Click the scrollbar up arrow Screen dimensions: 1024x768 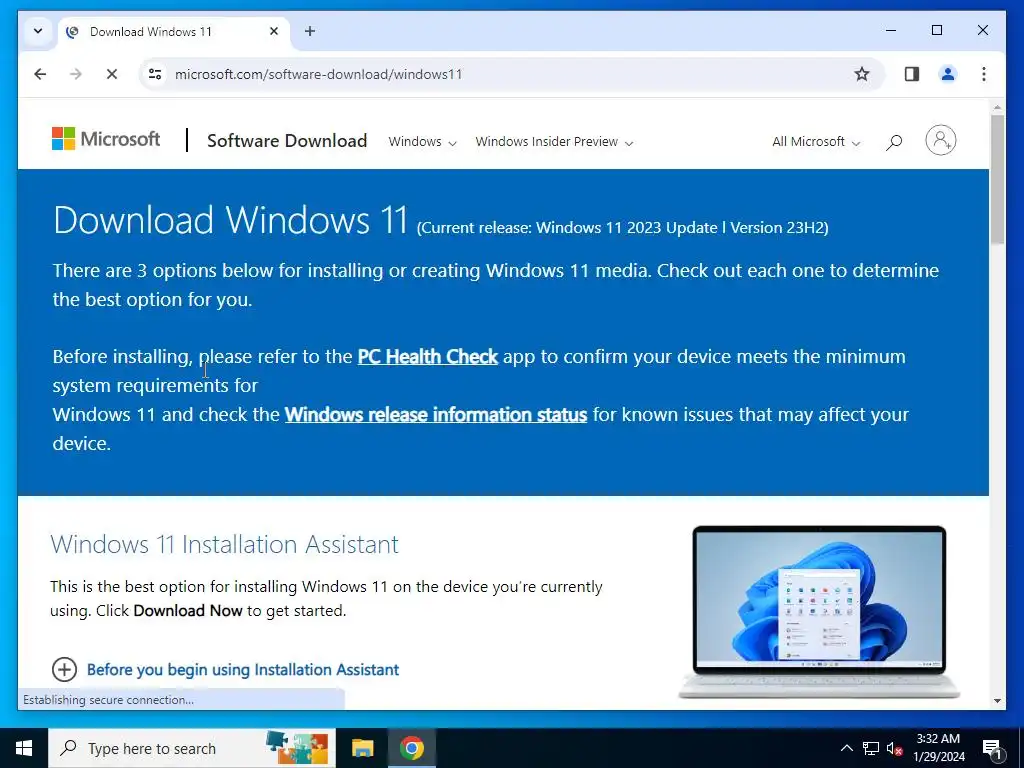coord(997,107)
